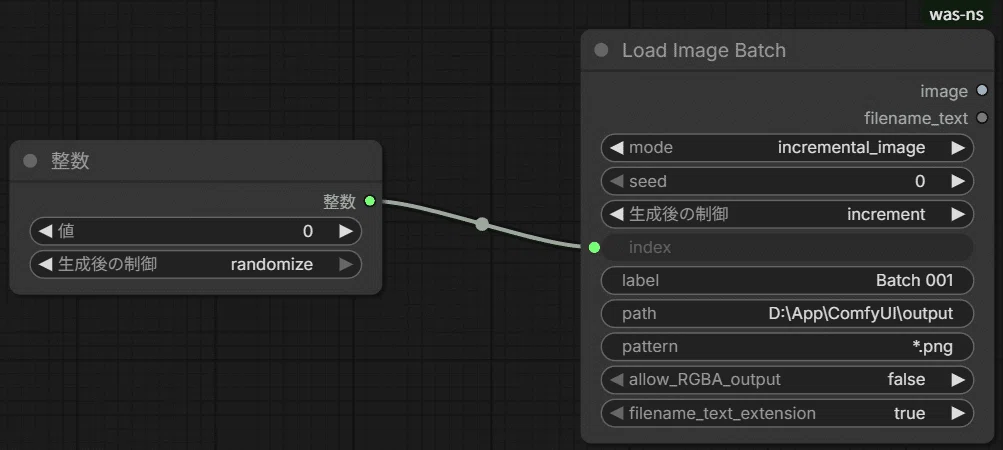This screenshot has height=450, width=1003.
Task: Click the pattern field *.png
Action: [787, 346]
